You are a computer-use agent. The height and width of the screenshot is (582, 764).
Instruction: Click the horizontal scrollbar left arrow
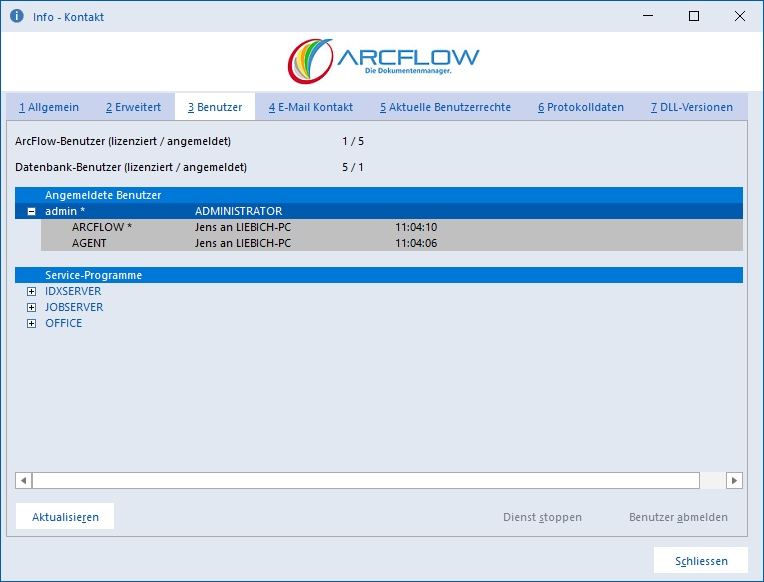(23, 481)
